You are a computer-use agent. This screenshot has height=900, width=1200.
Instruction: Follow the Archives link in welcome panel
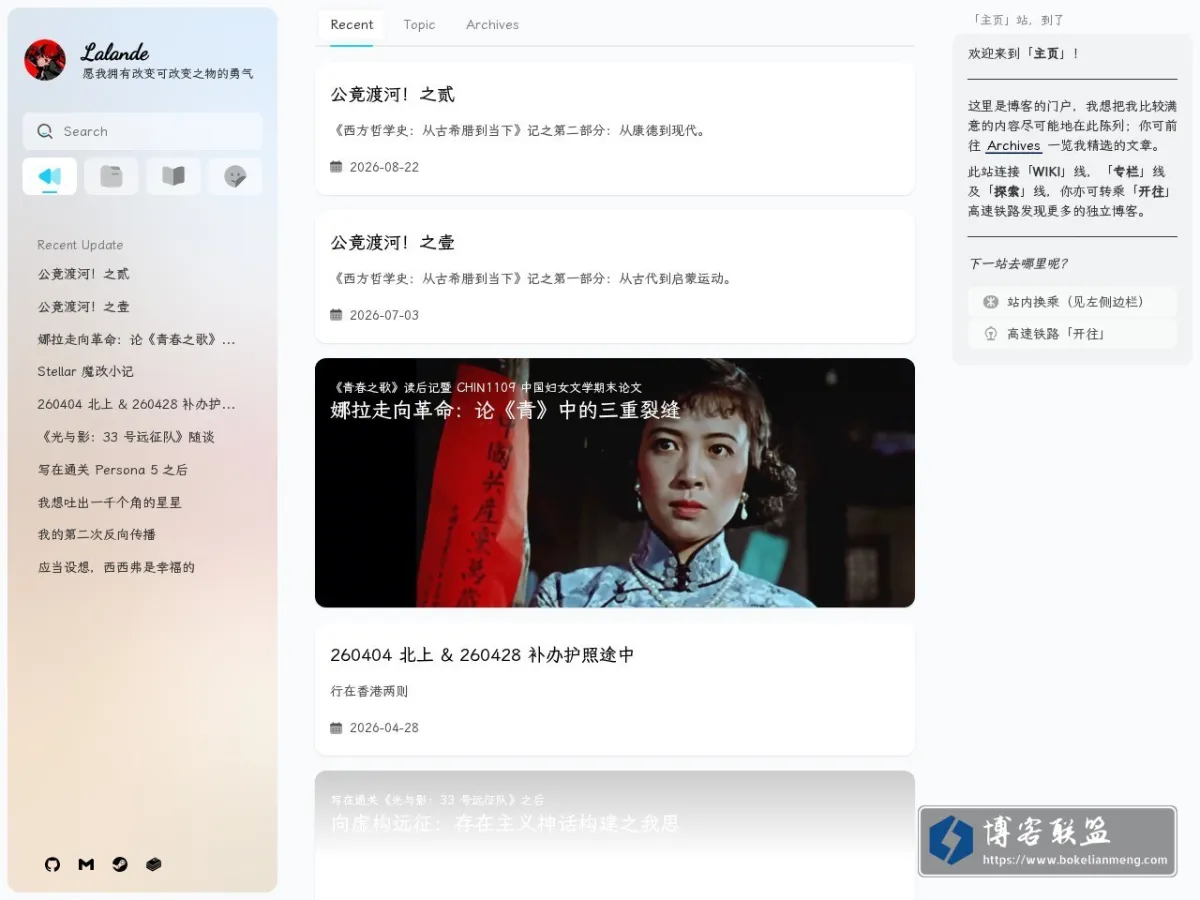1014,146
